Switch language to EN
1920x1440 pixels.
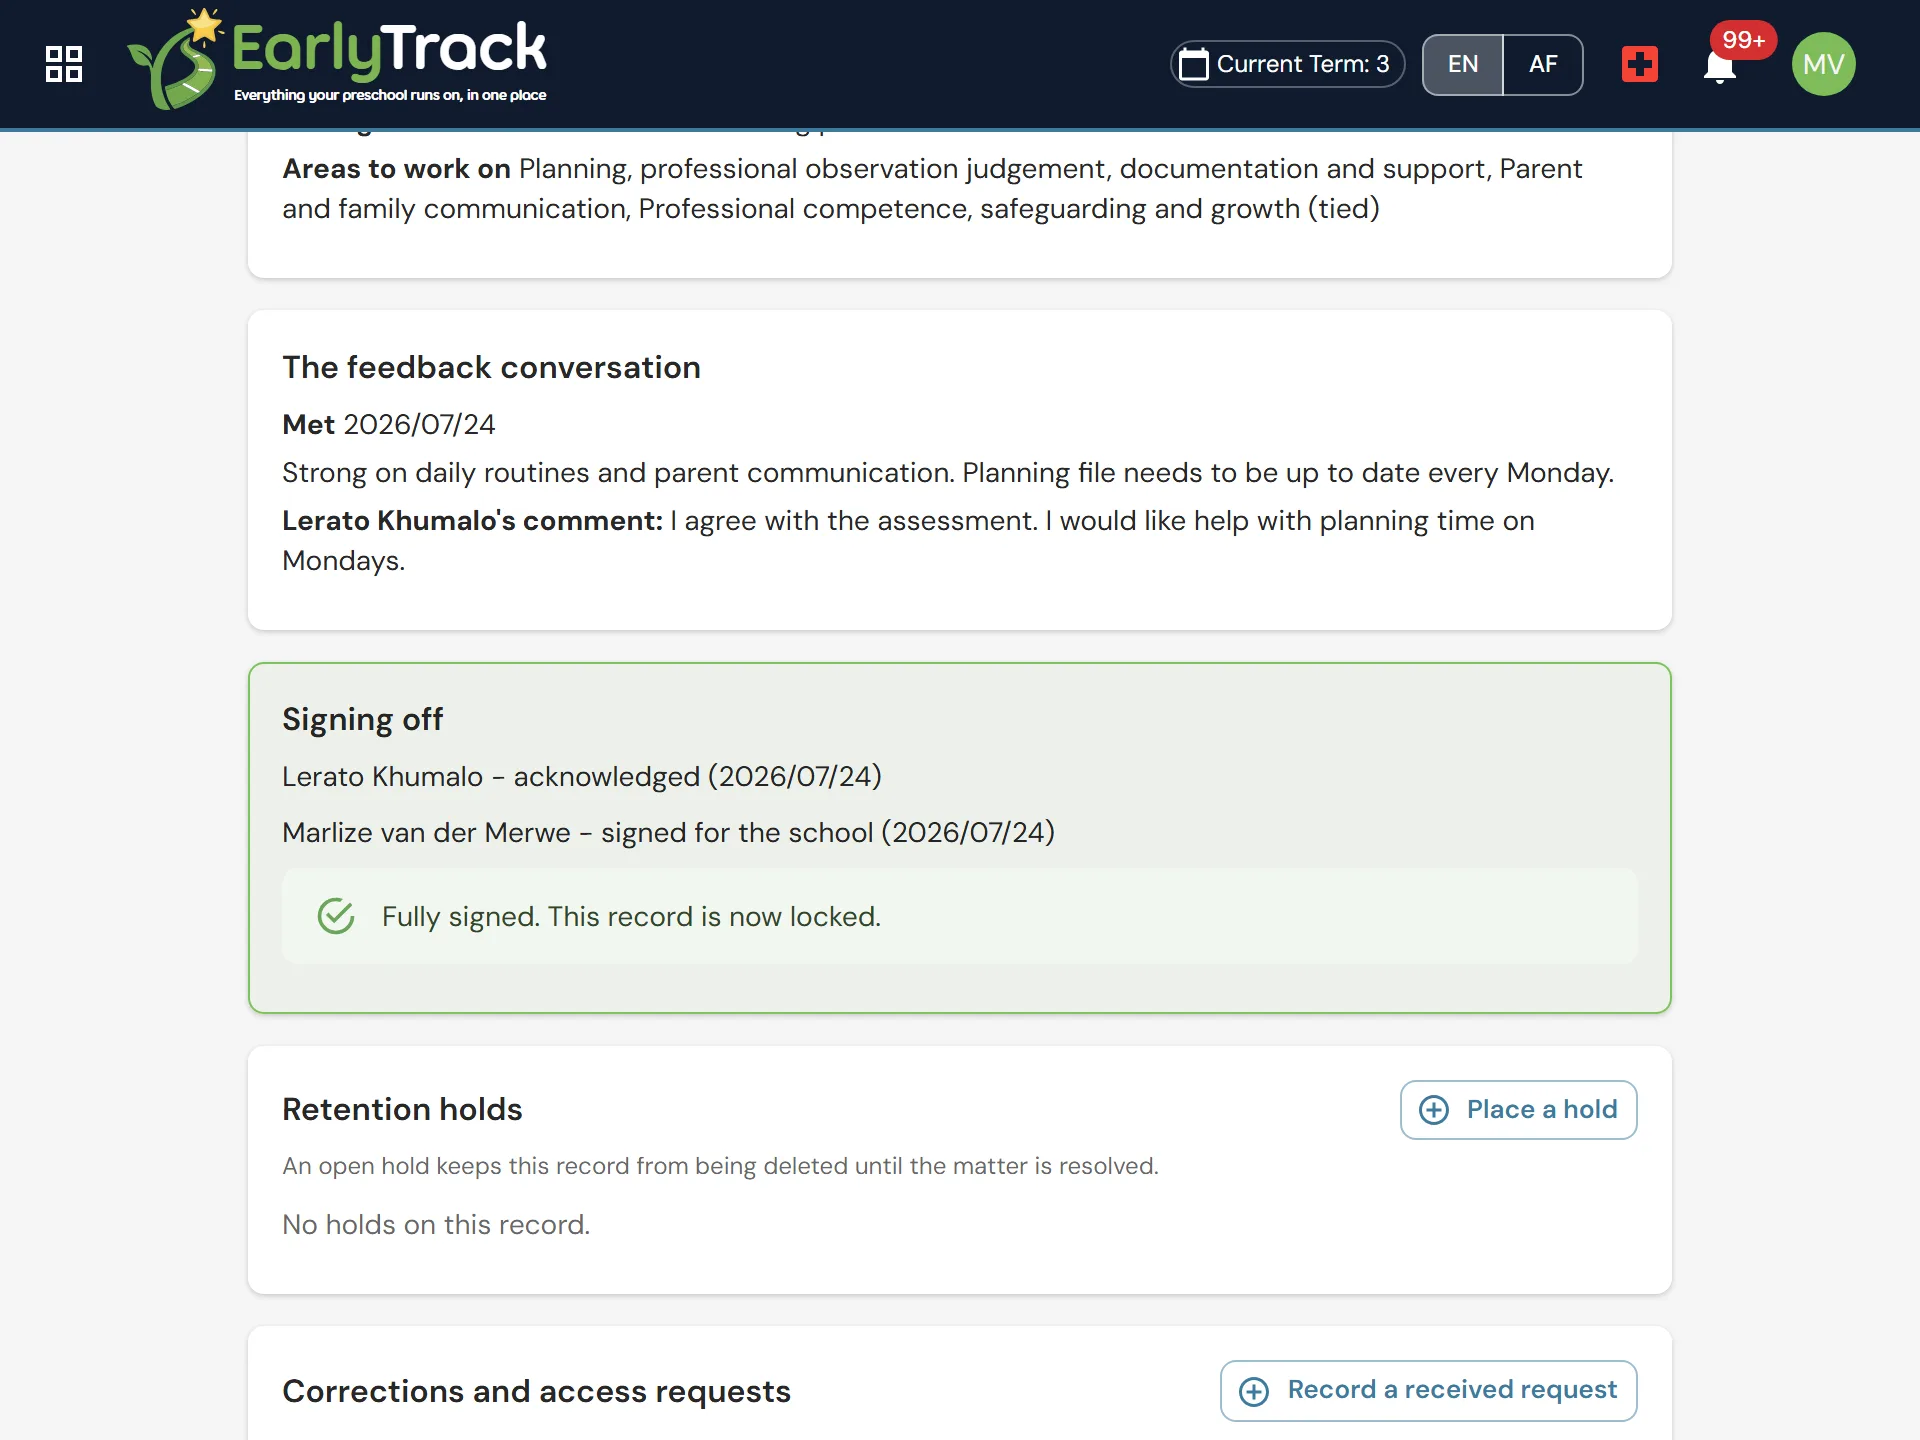[x=1463, y=64]
